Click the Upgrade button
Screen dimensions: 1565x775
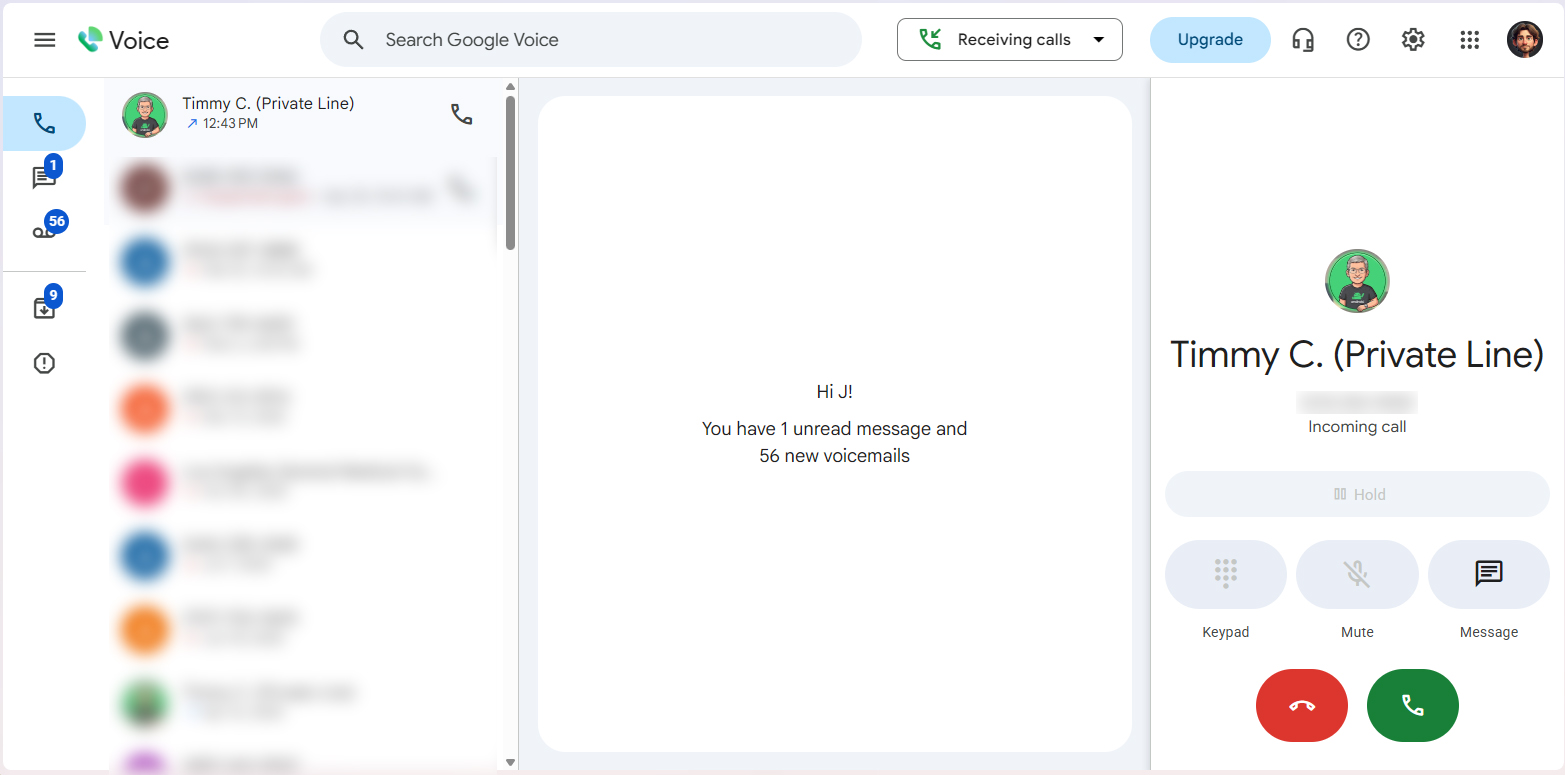click(1210, 40)
